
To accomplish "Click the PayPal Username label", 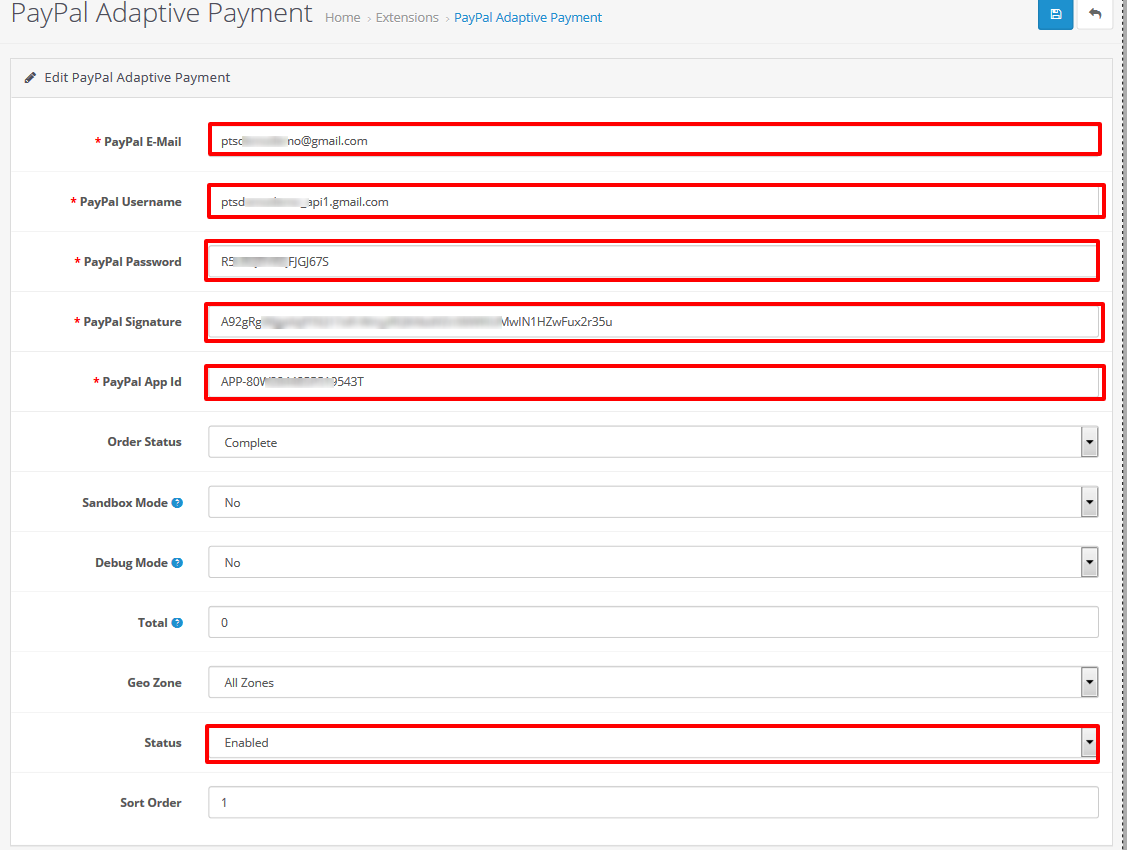I will pyautogui.click(x=130, y=202).
